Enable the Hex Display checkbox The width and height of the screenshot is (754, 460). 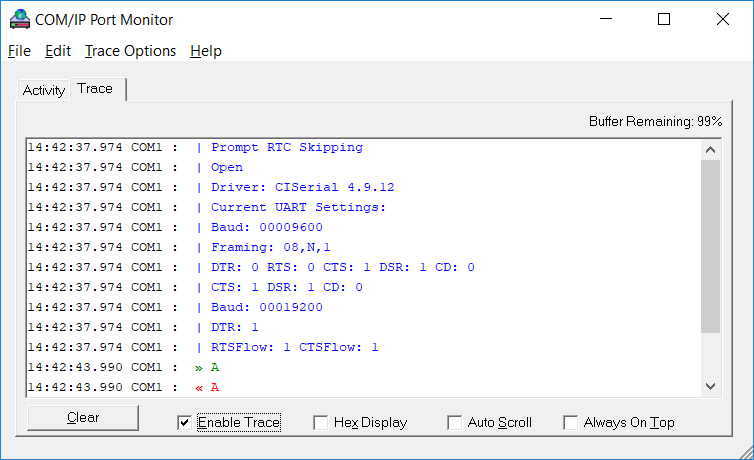321,423
